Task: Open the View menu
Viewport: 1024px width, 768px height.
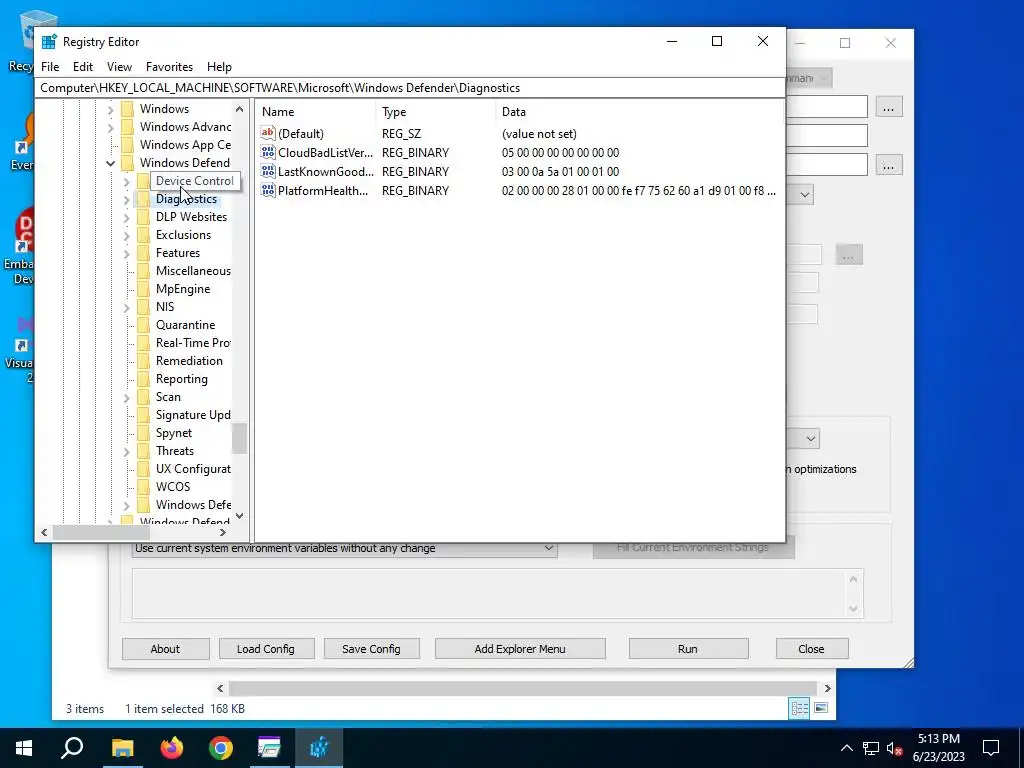Action: [x=119, y=67]
